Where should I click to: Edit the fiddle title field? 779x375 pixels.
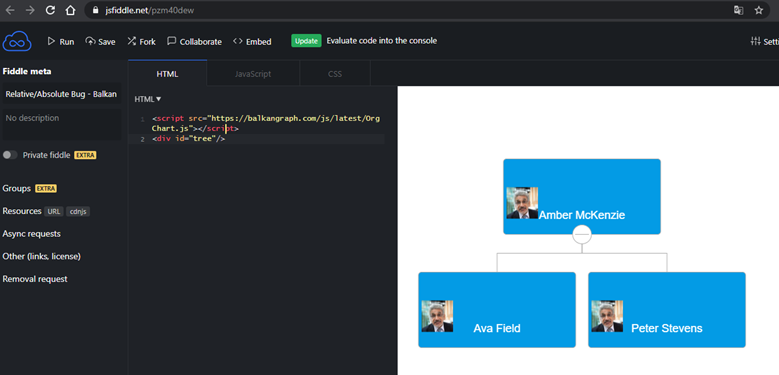[x=62, y=94]
